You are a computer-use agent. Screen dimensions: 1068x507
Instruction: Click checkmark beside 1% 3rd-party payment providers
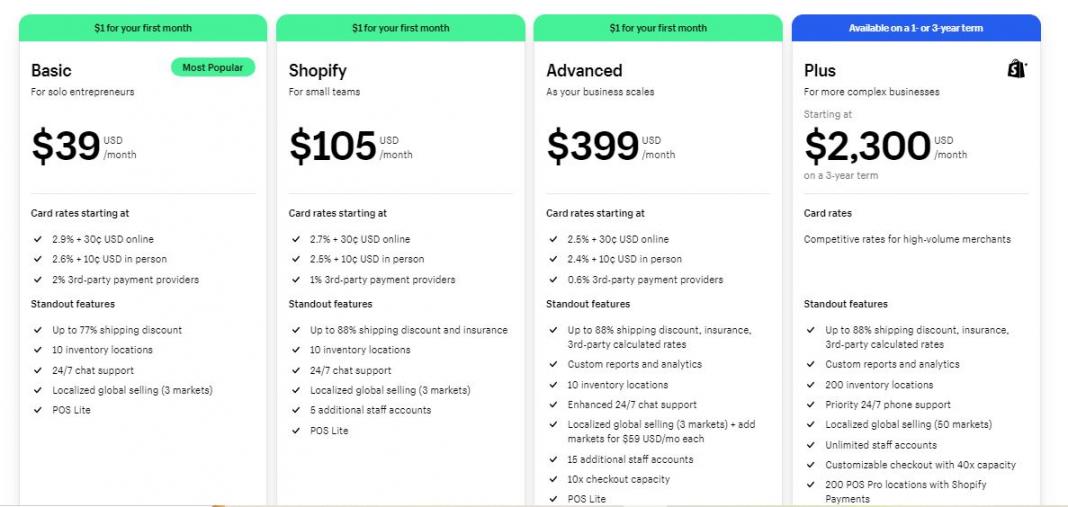point(296,280)
